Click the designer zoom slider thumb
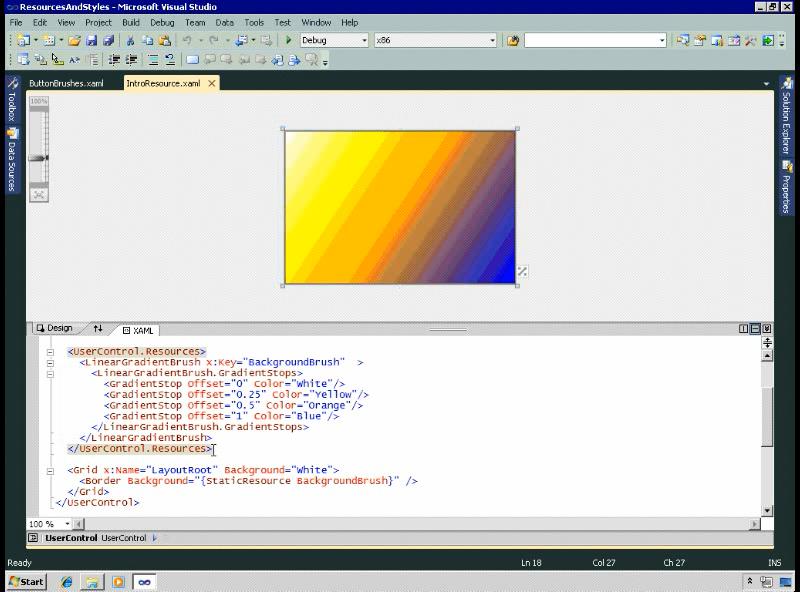 (x=38, y=158)
